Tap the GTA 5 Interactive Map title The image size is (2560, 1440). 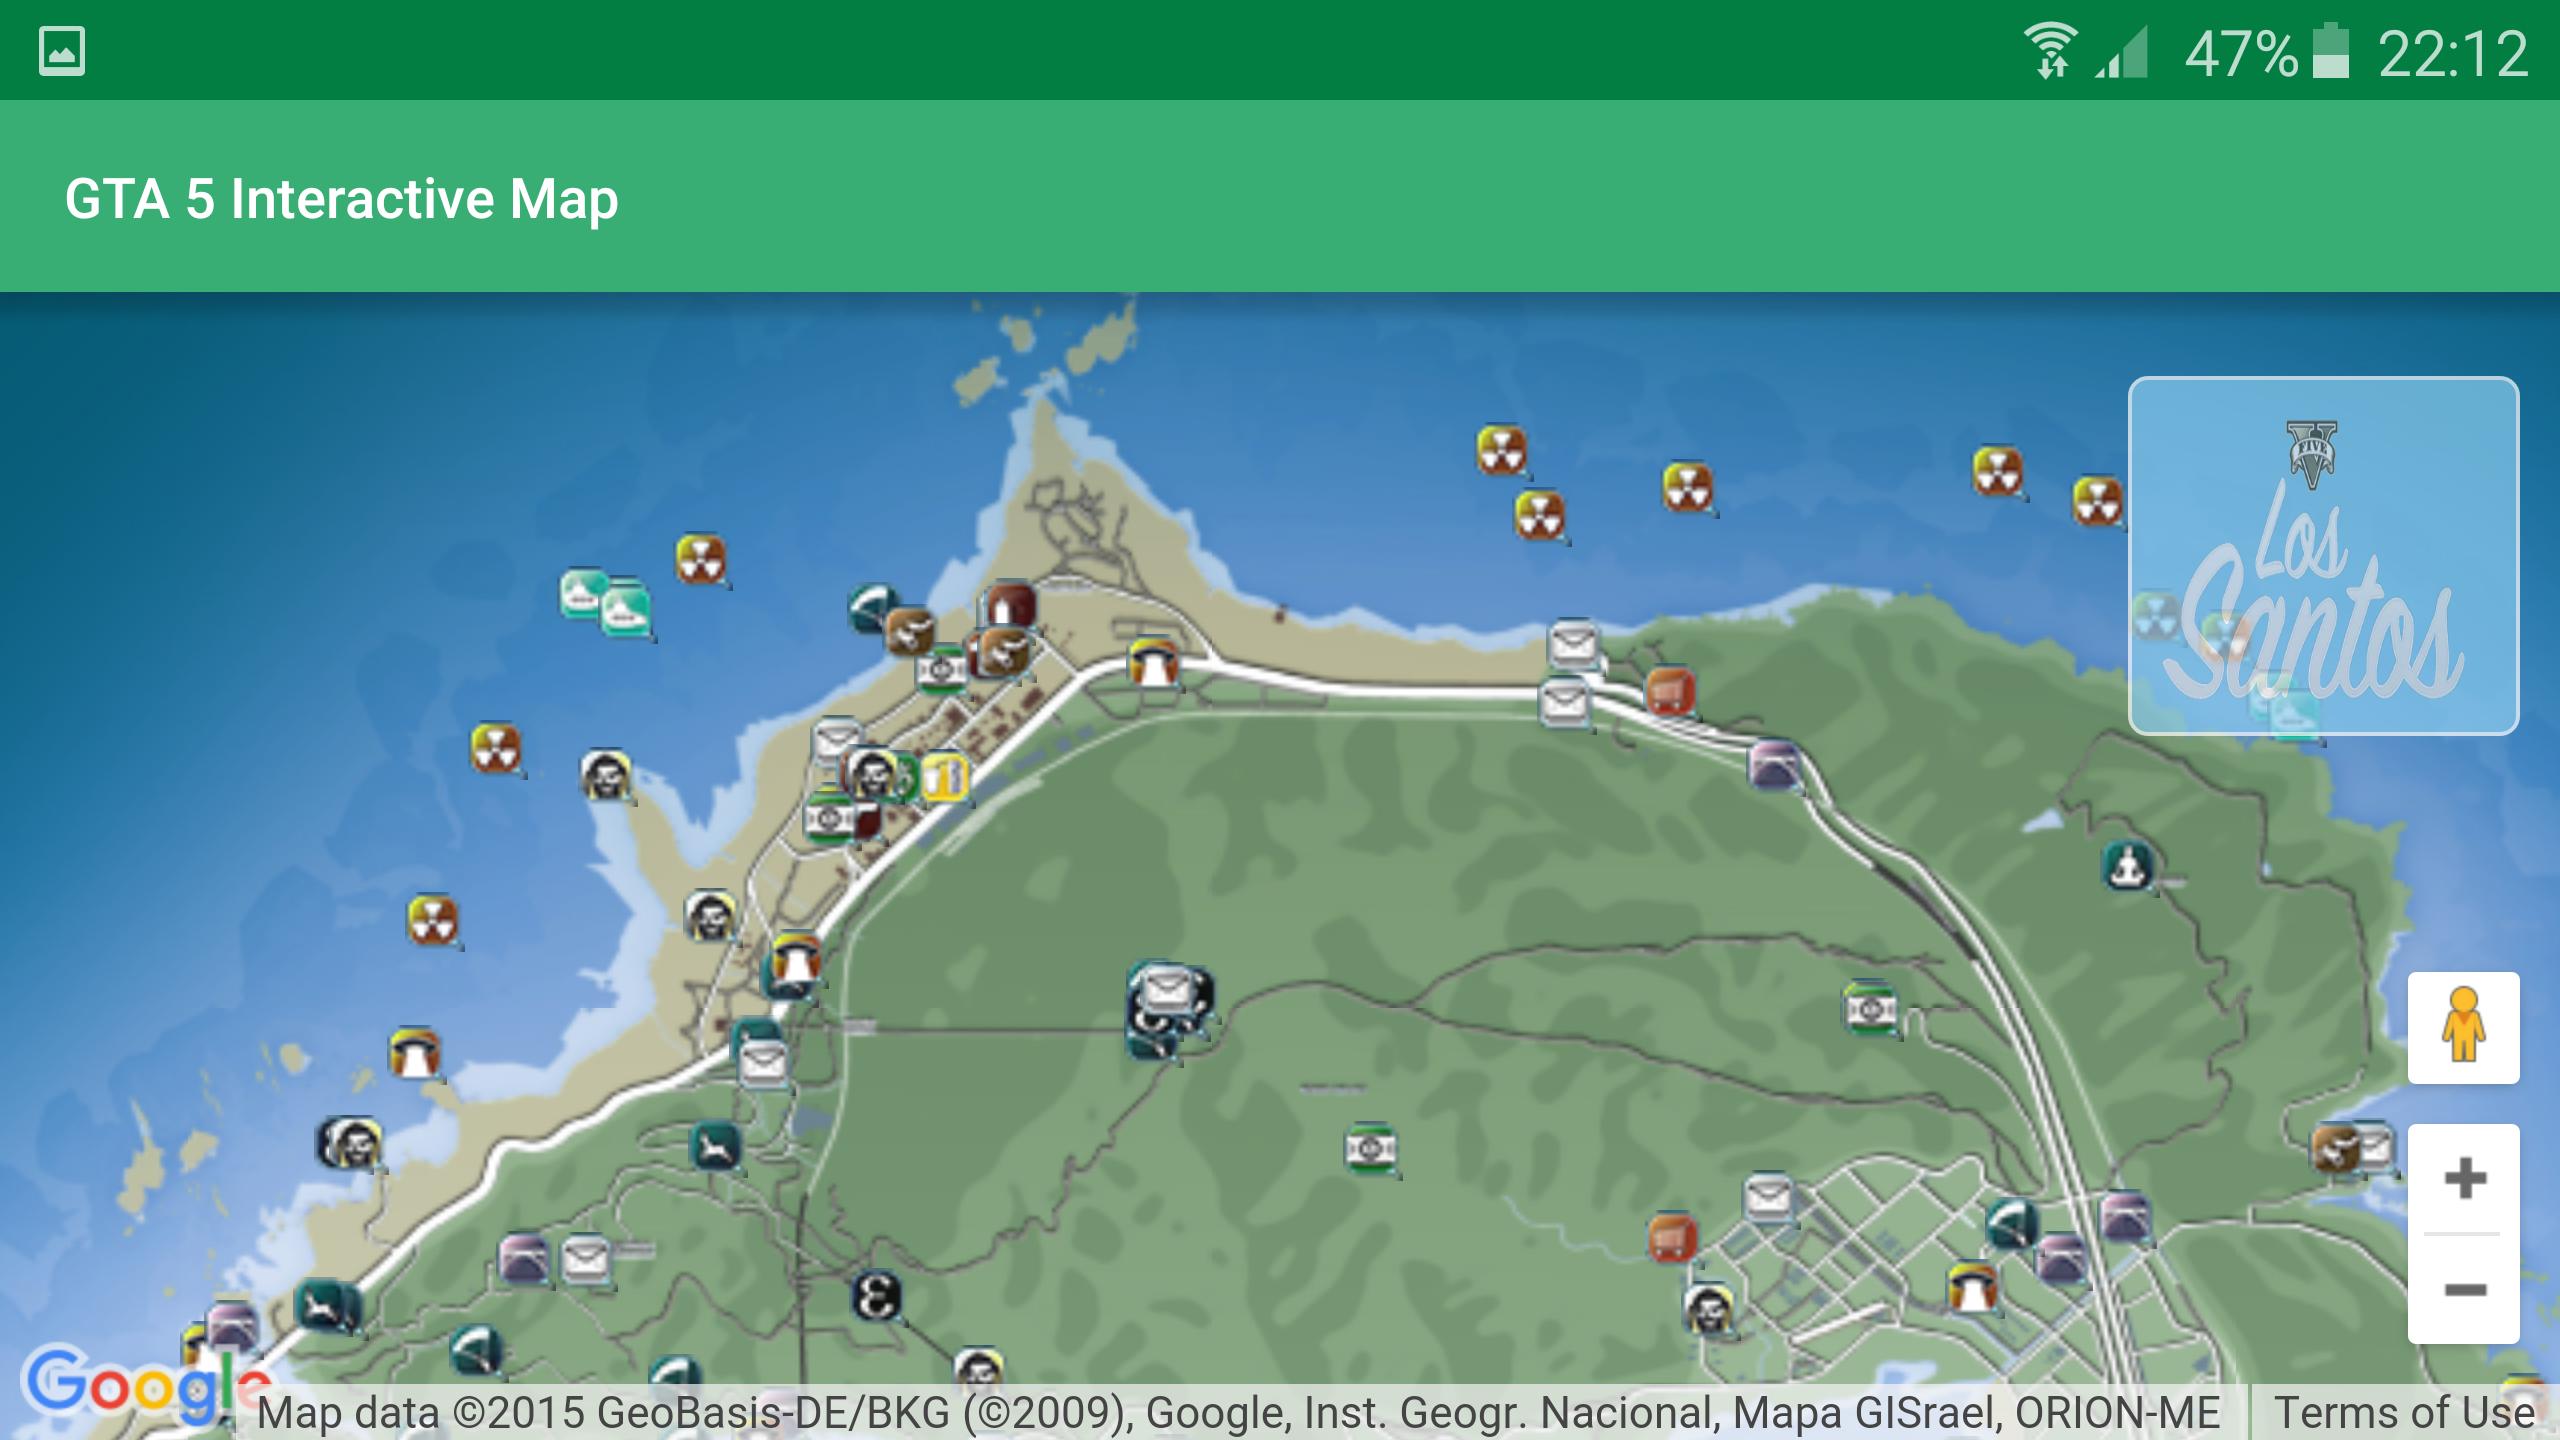[x=342, y=198]
